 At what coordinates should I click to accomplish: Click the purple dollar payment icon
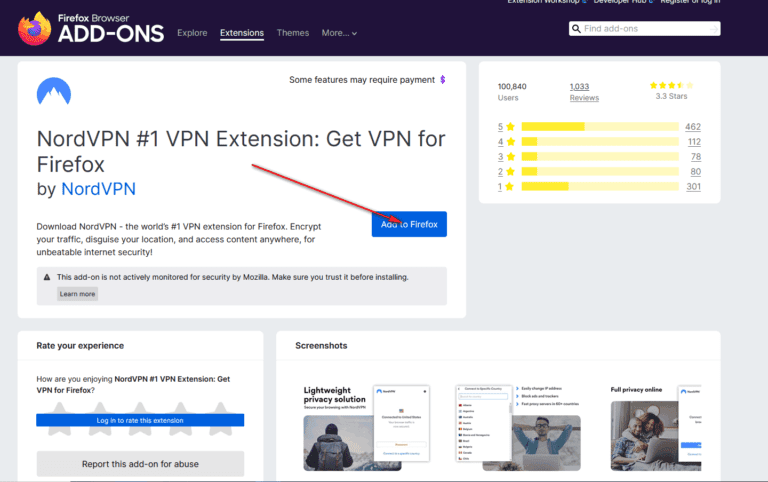[x=443, y=79]
